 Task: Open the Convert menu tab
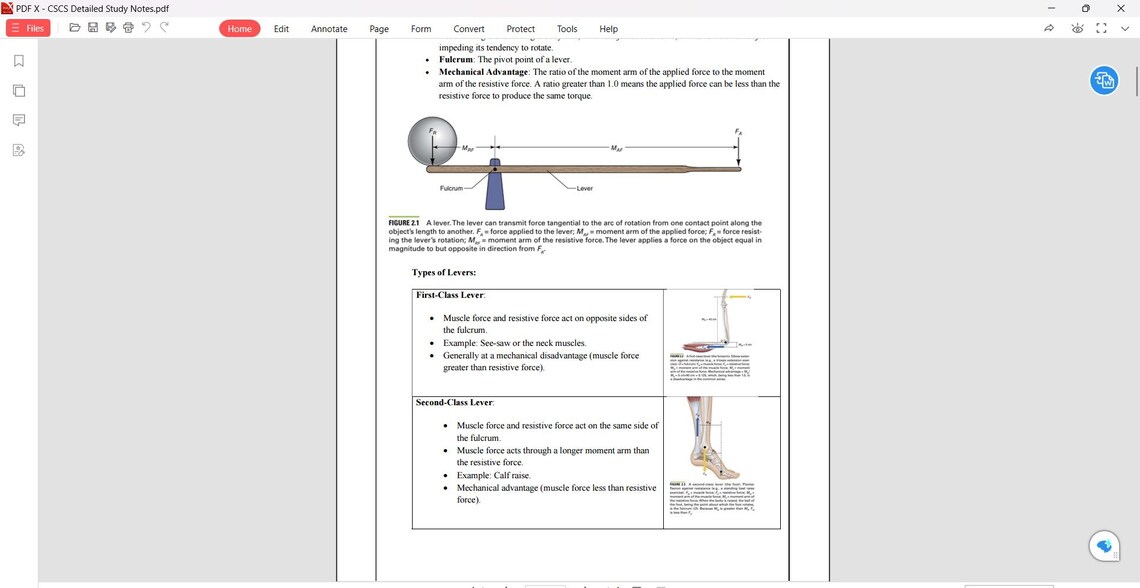coord(468,28)
